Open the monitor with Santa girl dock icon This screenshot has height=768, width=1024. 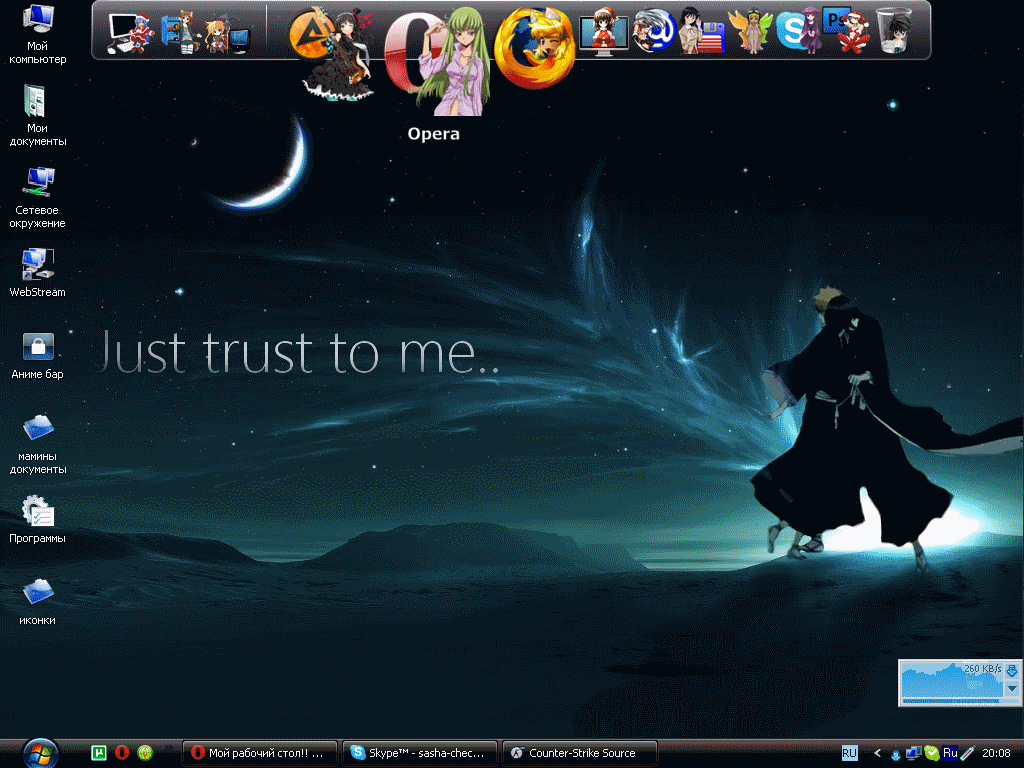point(603,33)
